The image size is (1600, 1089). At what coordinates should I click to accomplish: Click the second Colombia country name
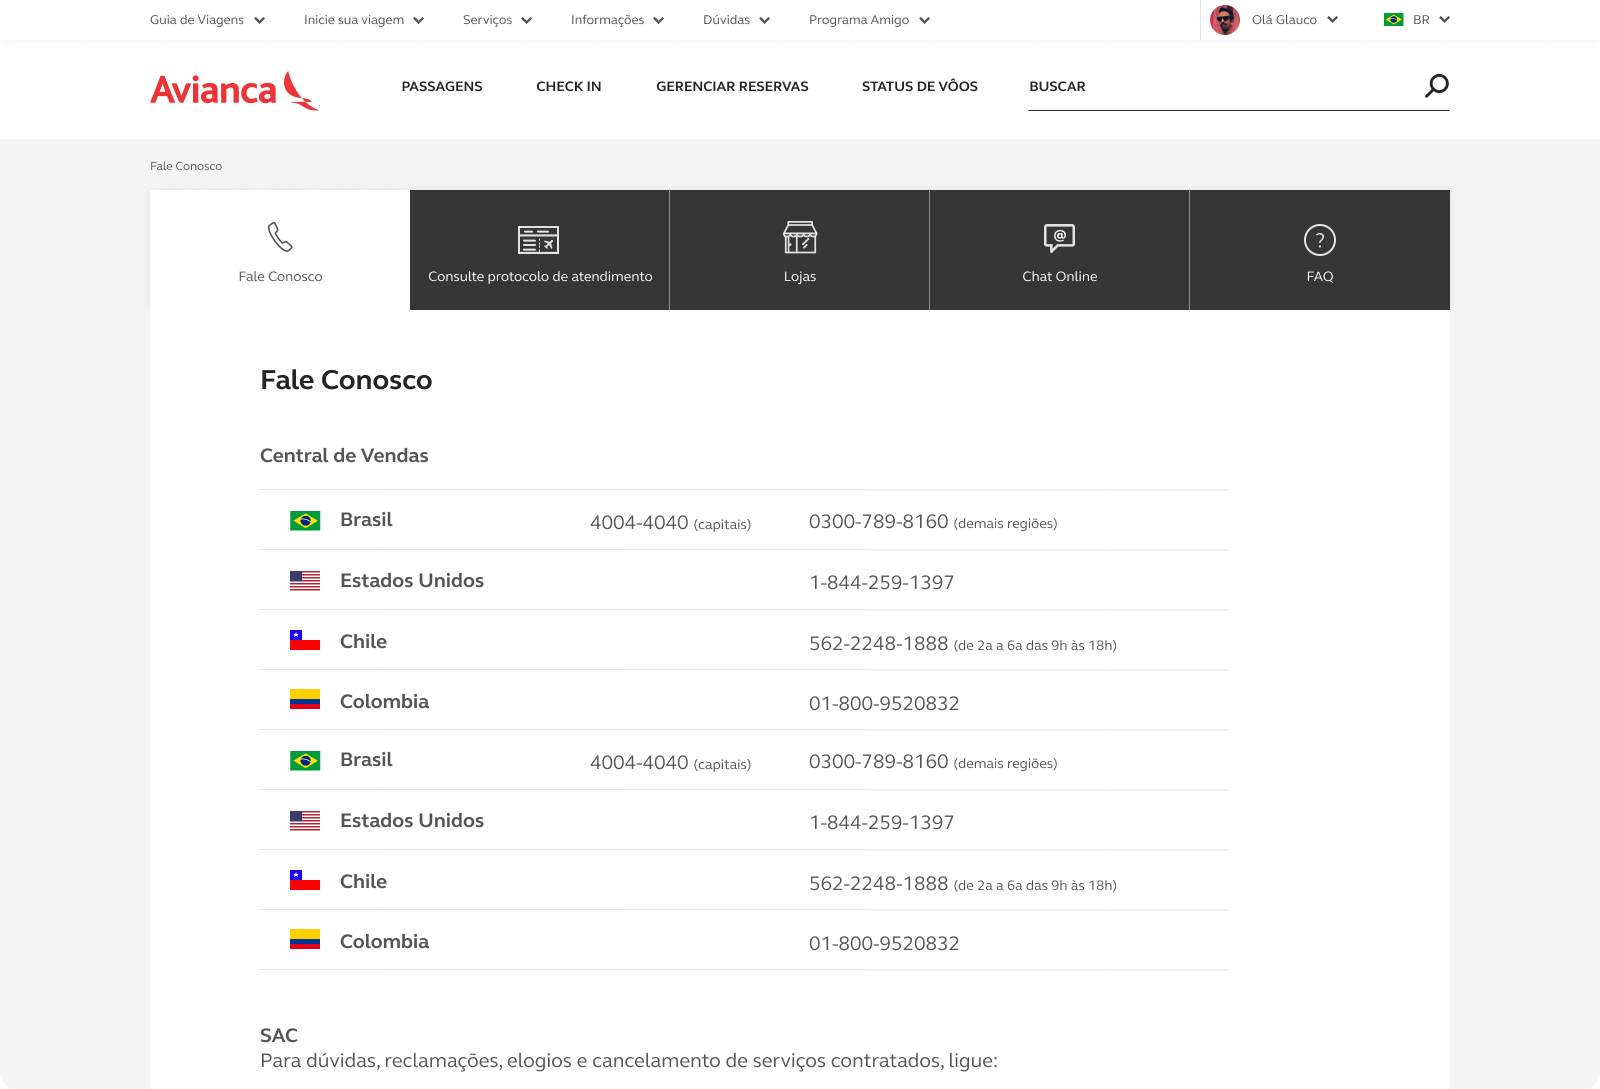tap(384, 941)
